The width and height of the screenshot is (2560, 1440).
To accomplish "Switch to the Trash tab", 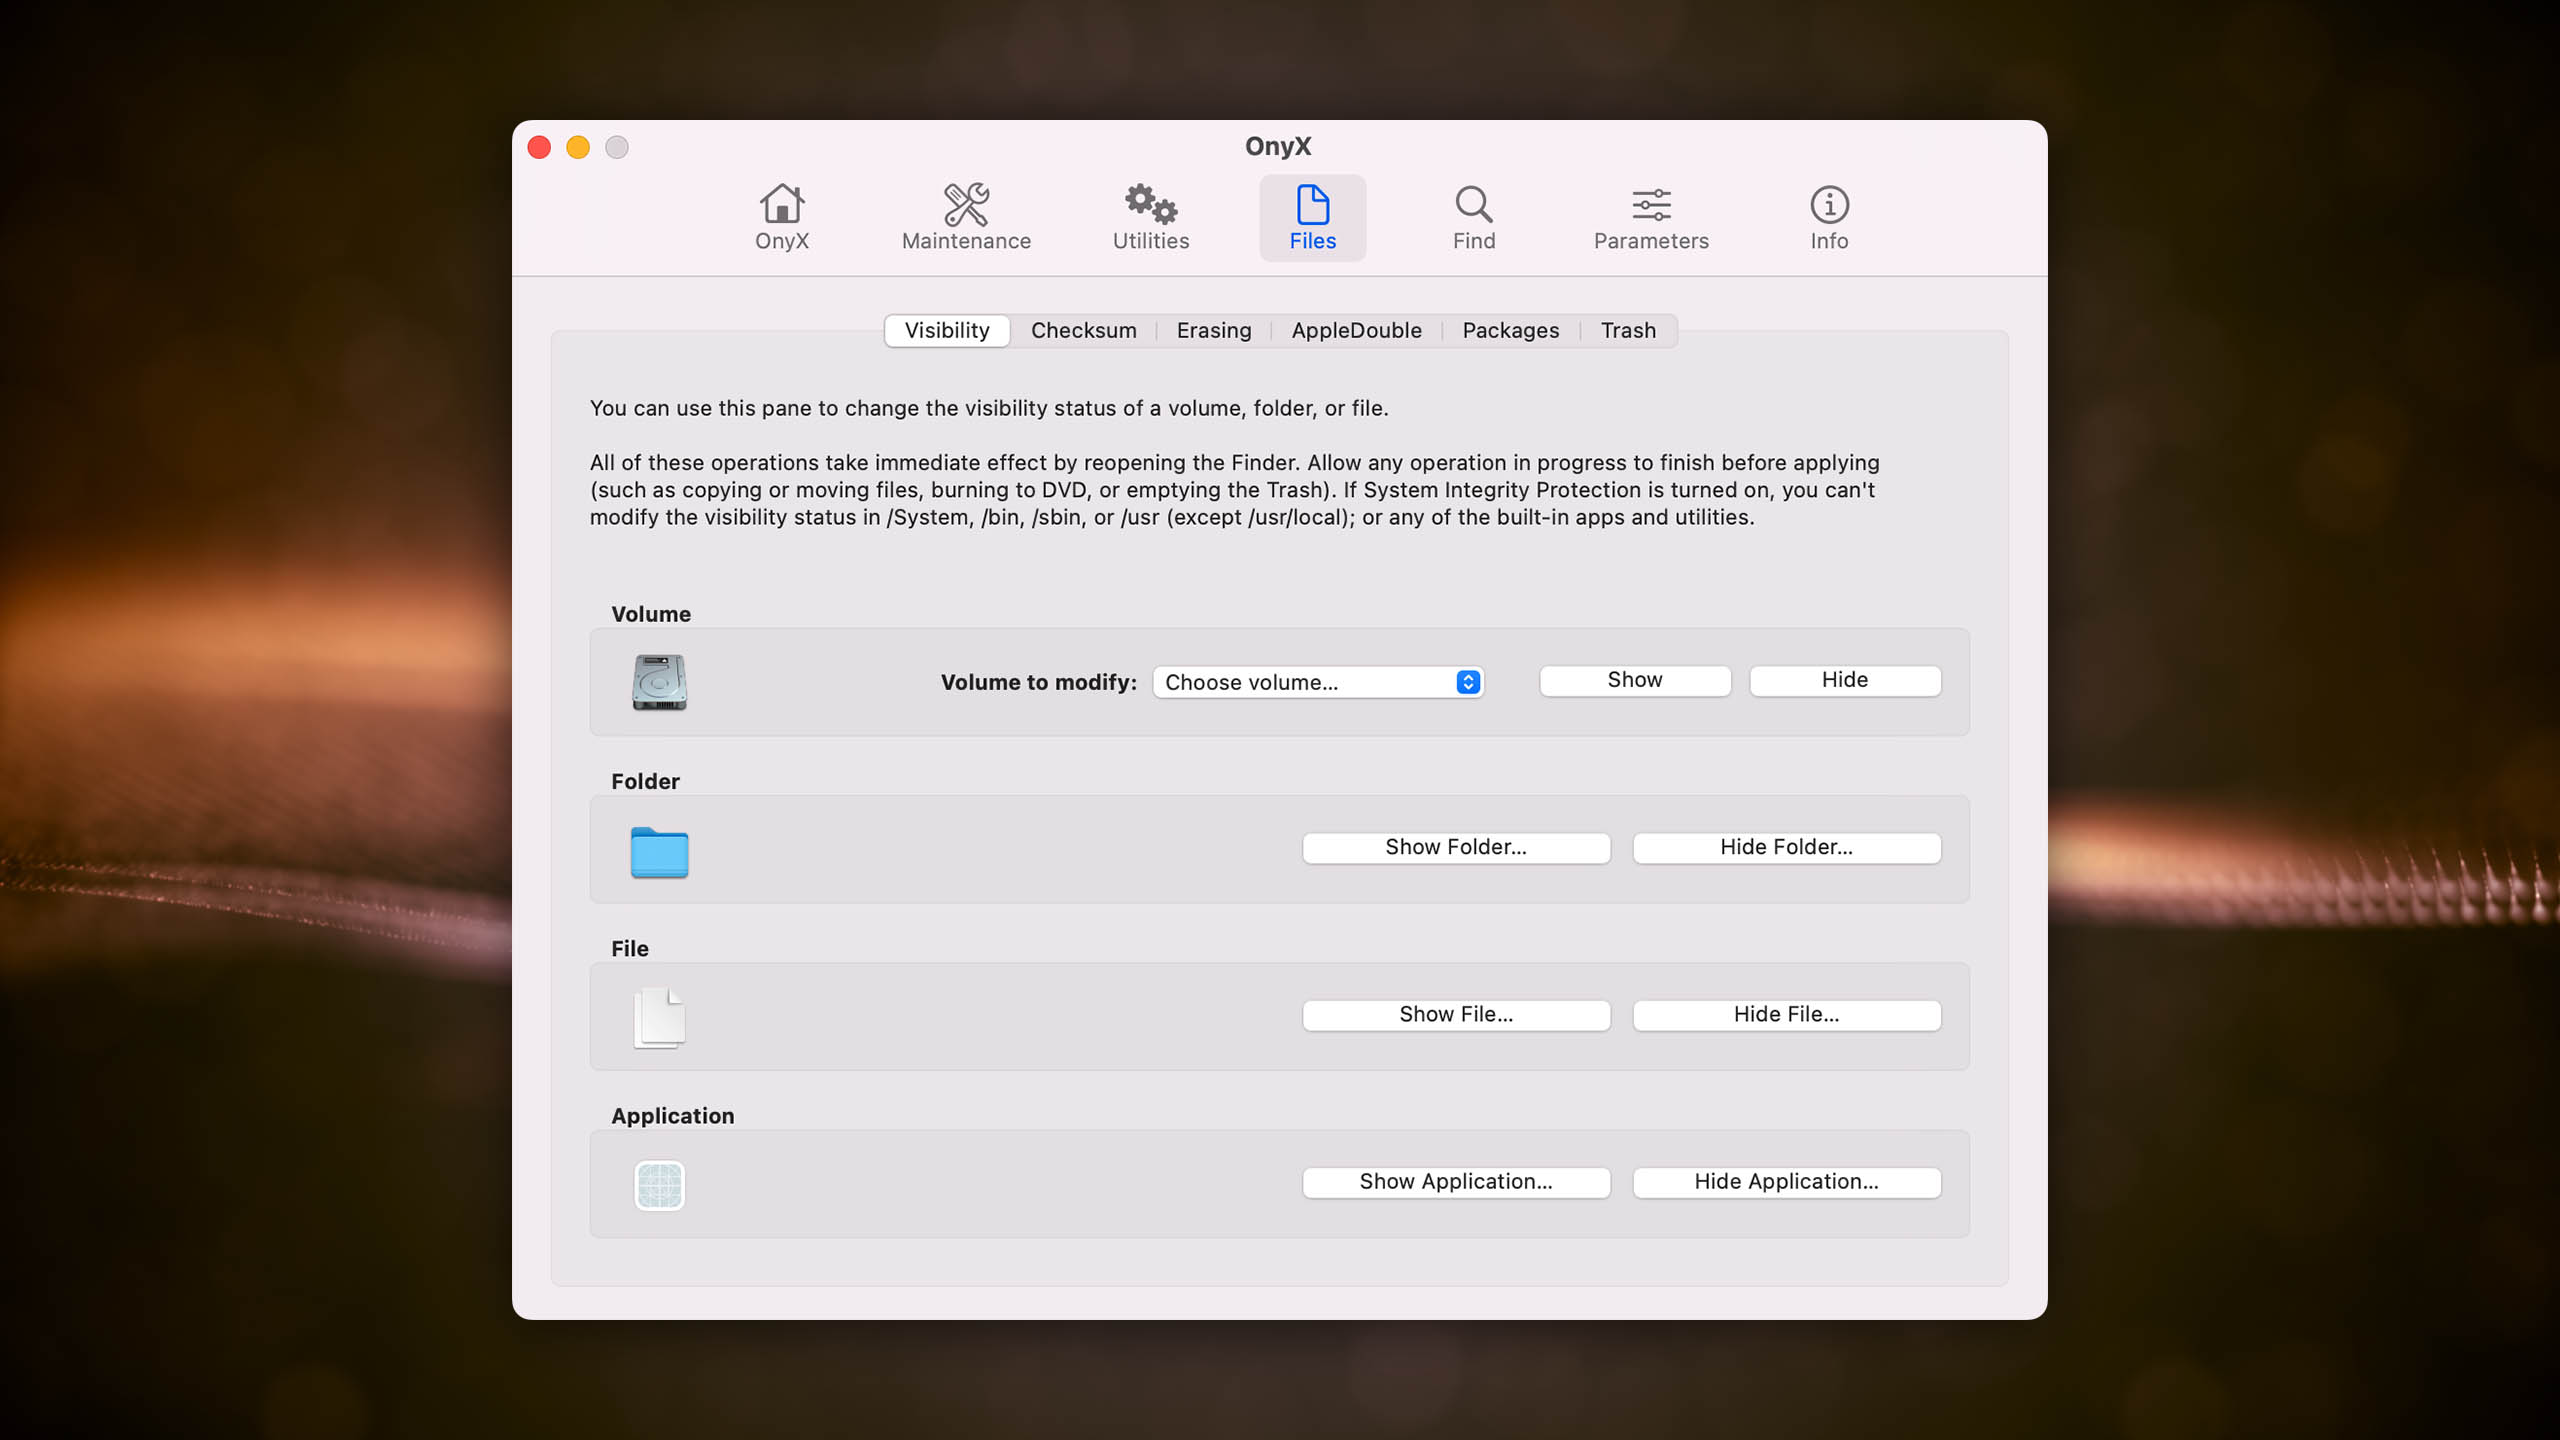I will click(1628, 330).
